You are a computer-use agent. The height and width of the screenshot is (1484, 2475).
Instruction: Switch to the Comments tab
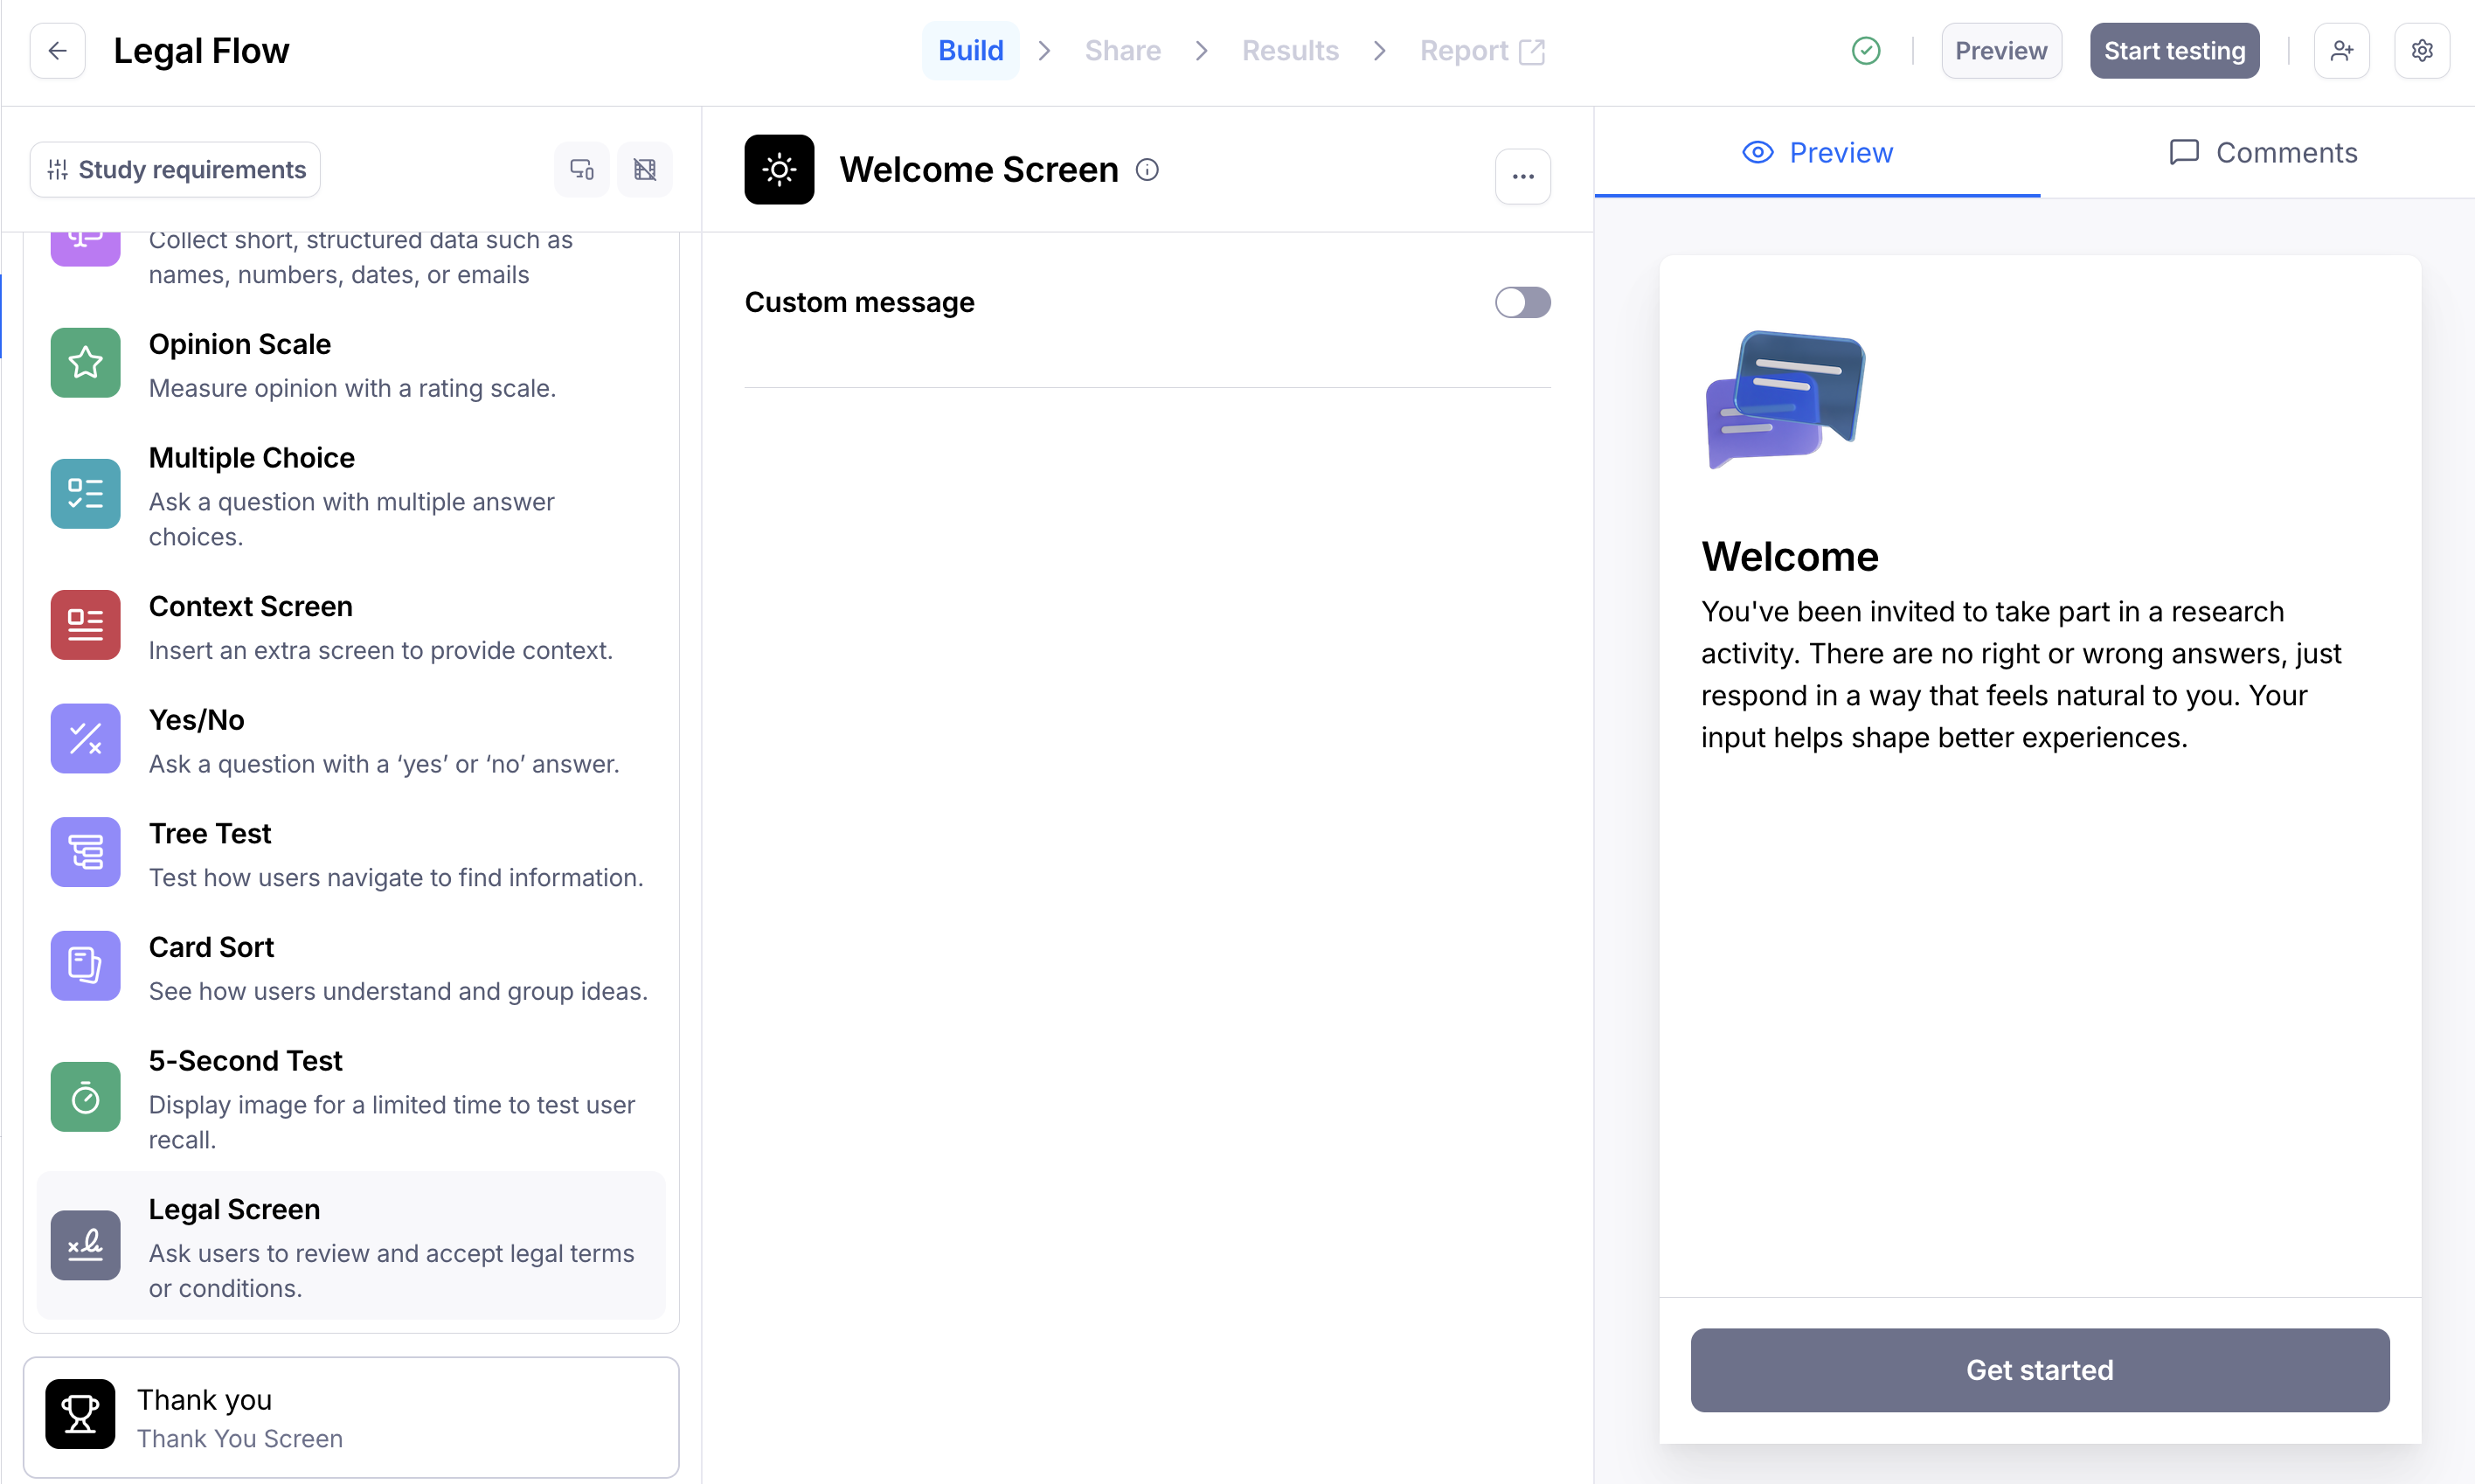2263,152
